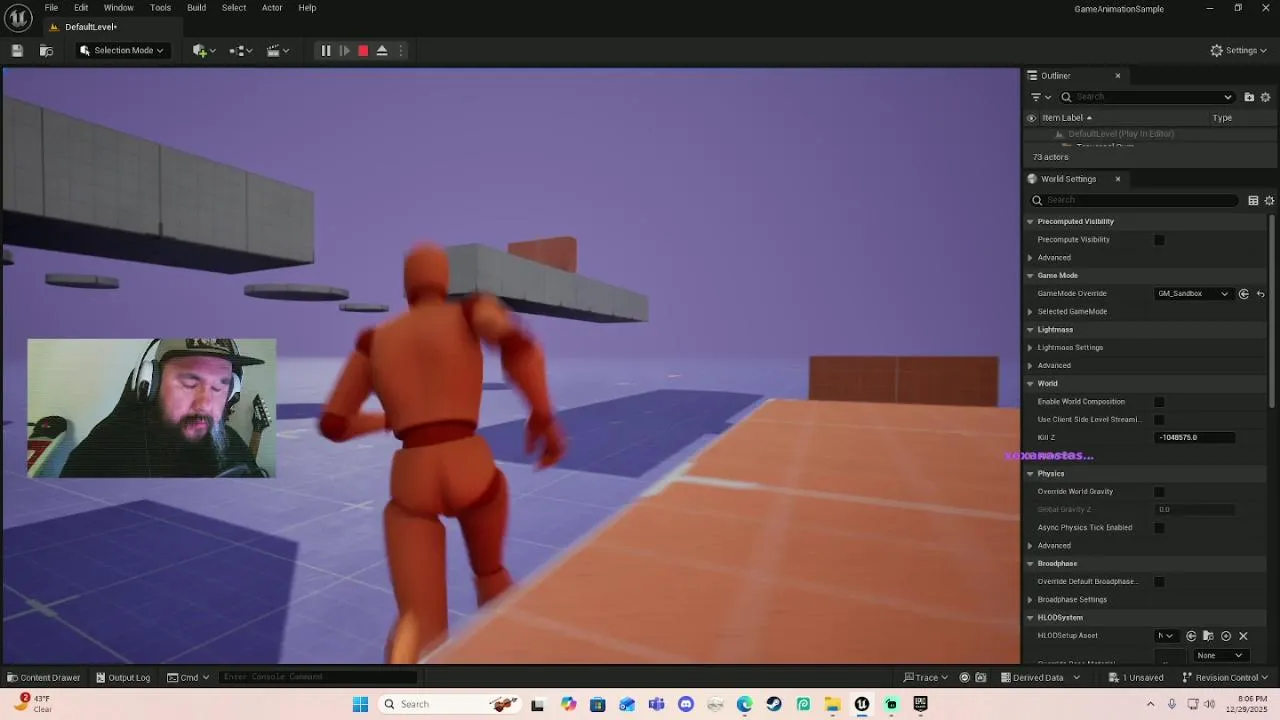Open Outliner settings gear

tap(1265, 97)
